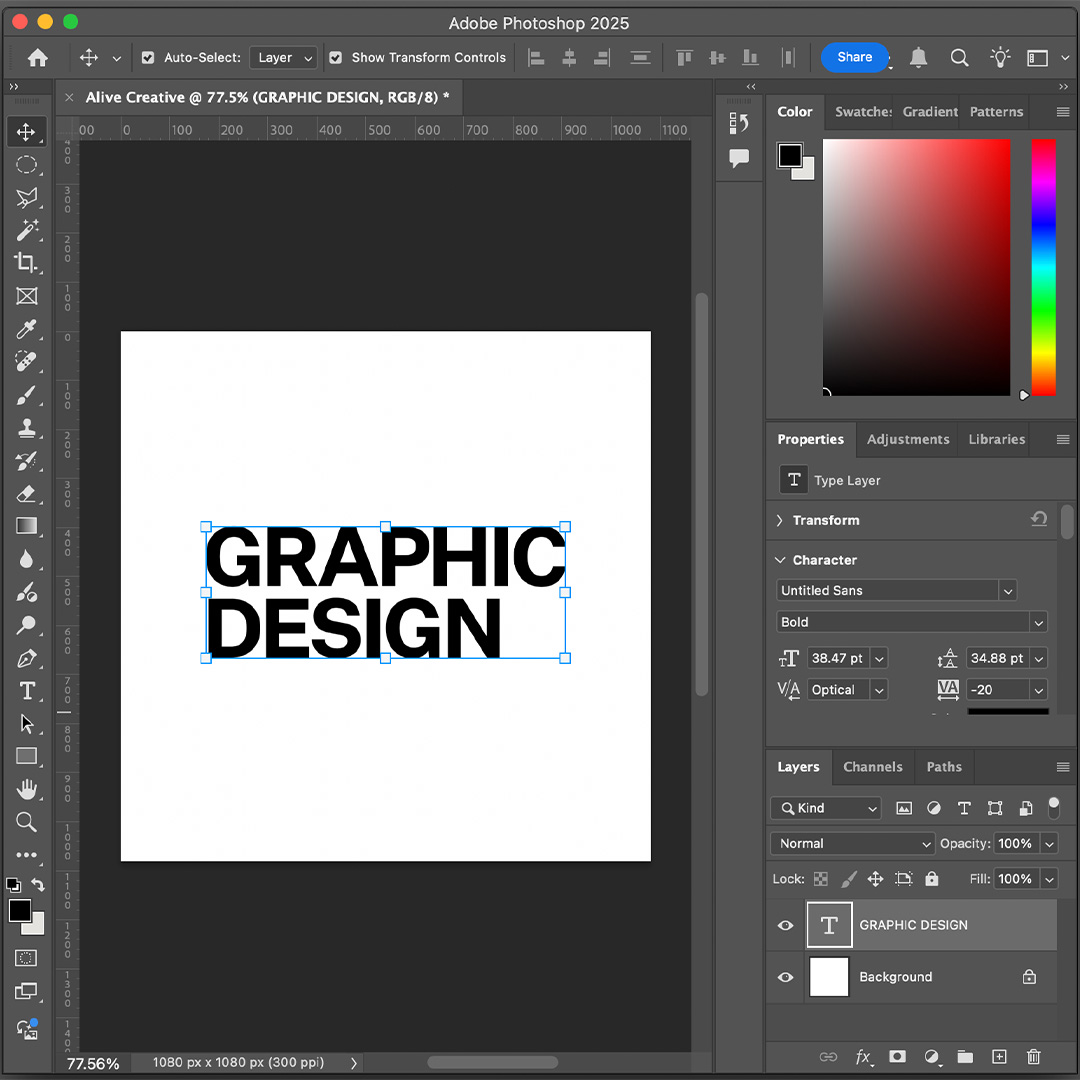Open the Normal blend mode dropdown
The image size is (1080, 1080).
click(852, 843)
